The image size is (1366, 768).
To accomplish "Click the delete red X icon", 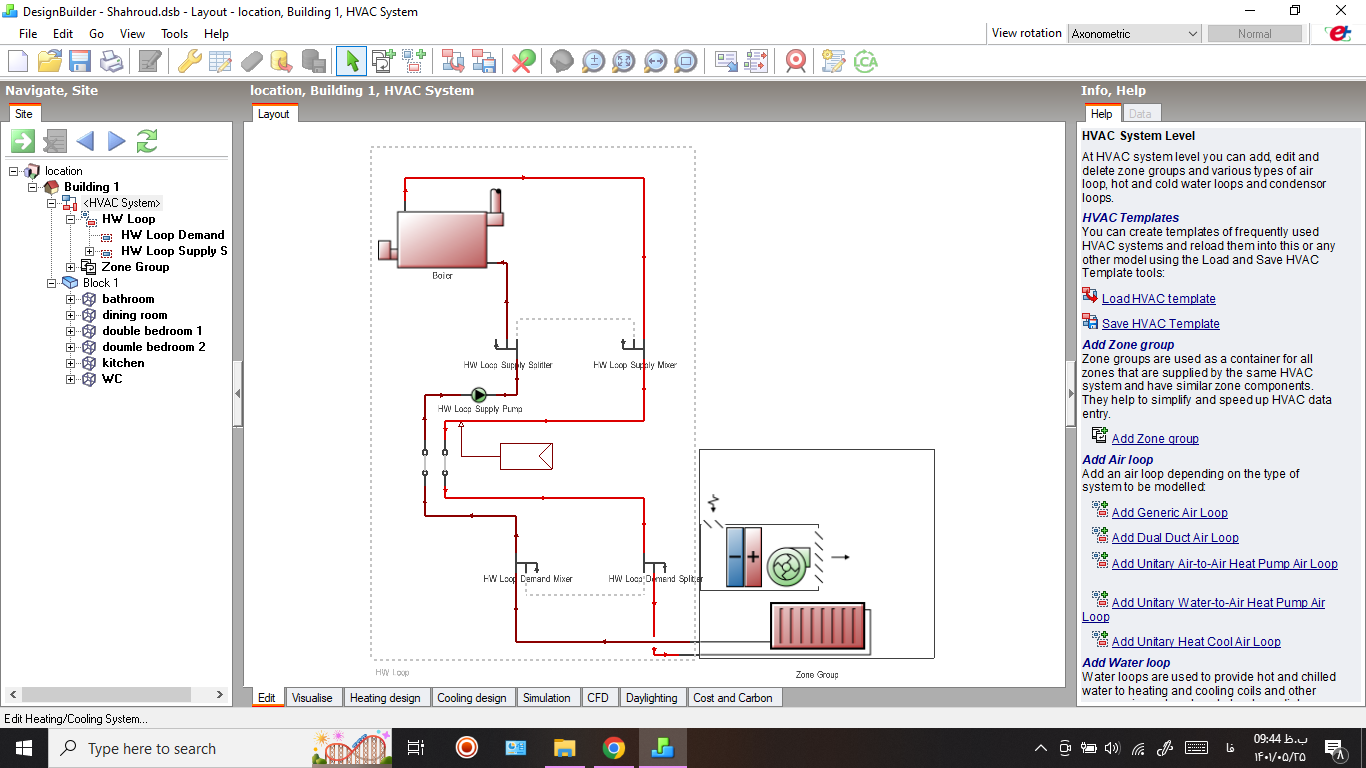I will click(x=523, y=61).
